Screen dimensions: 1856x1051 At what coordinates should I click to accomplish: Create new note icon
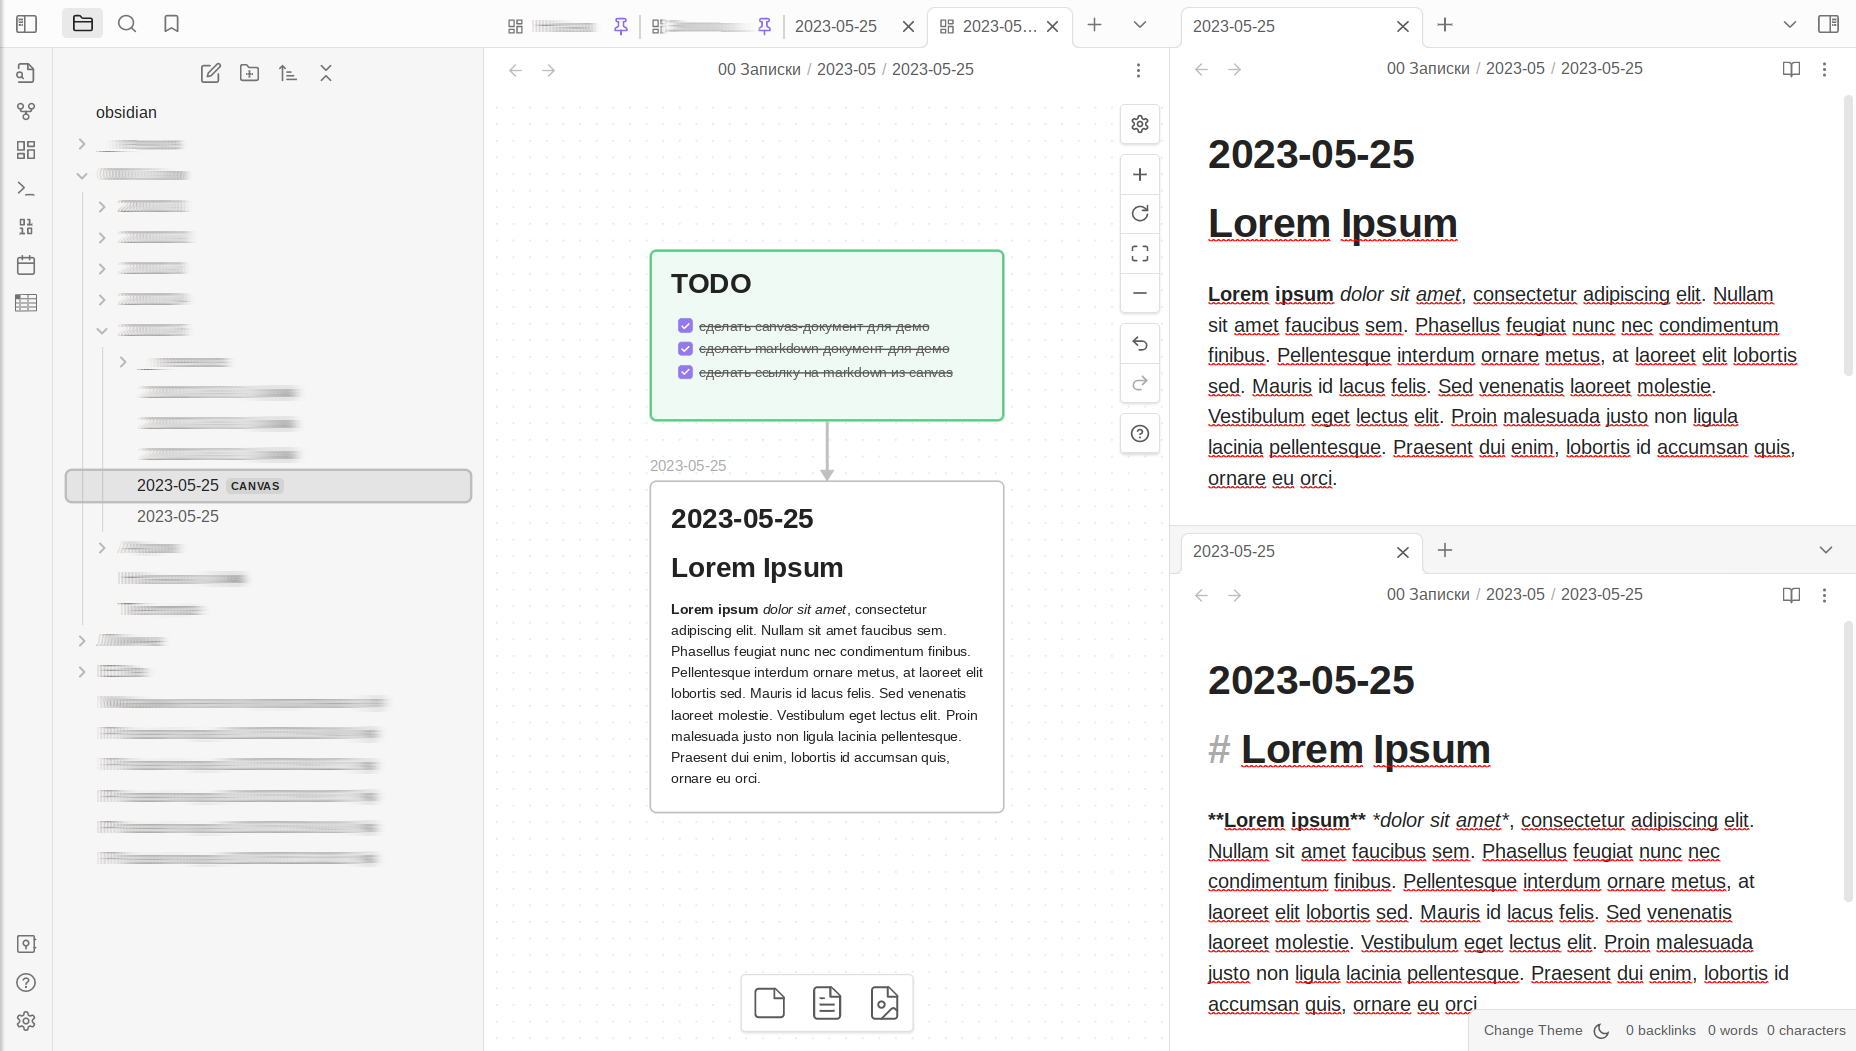click(211, 73)
